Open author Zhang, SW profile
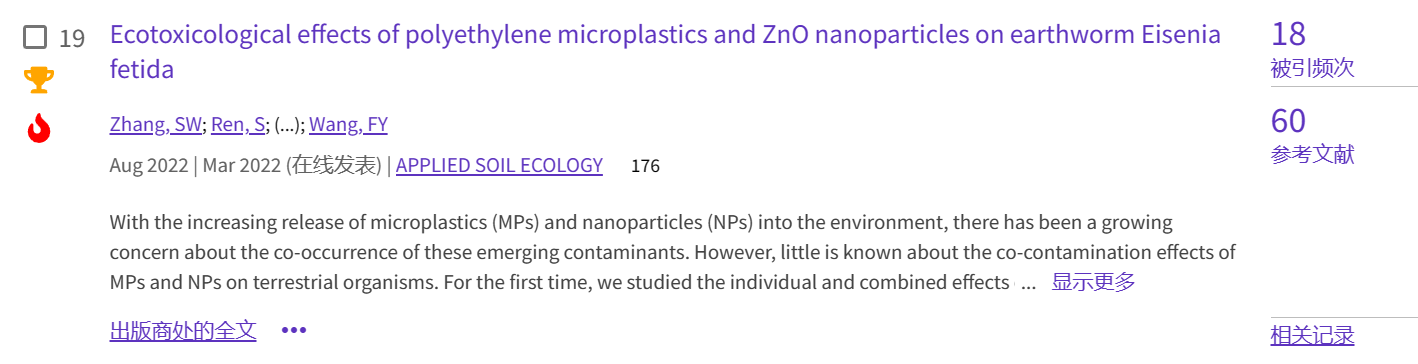1418x364 pixels. 156,125
